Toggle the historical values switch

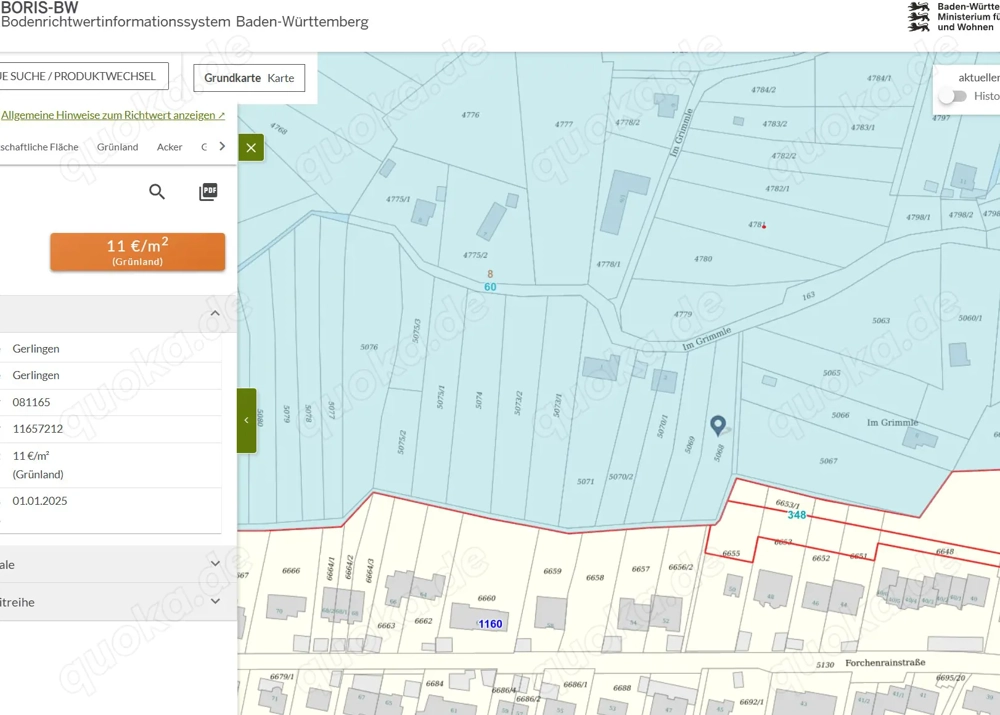click(953, 96)
